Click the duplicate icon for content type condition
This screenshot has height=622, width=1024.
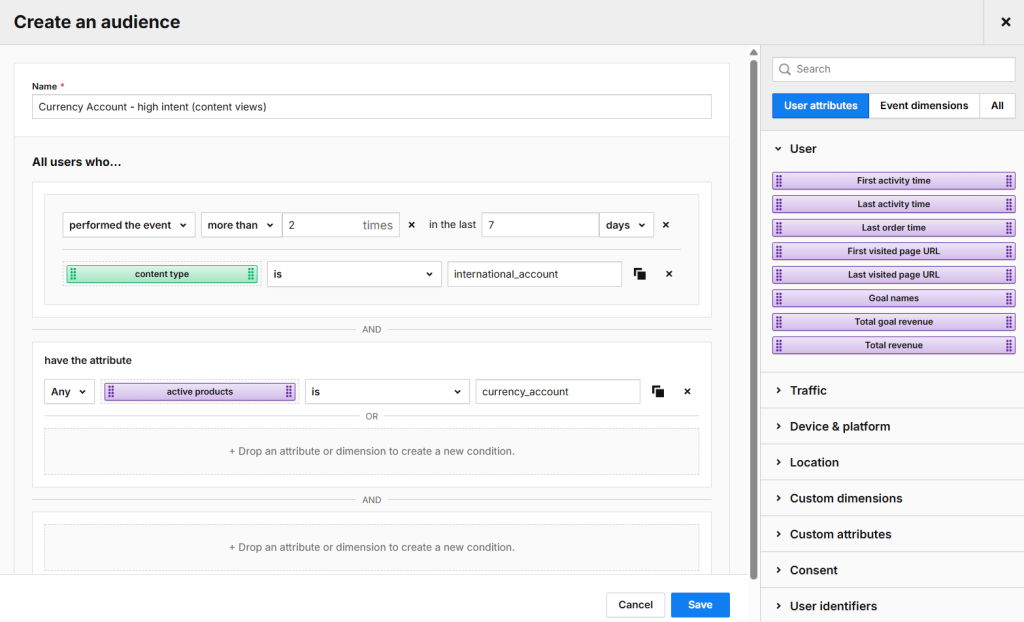[640, 274]
